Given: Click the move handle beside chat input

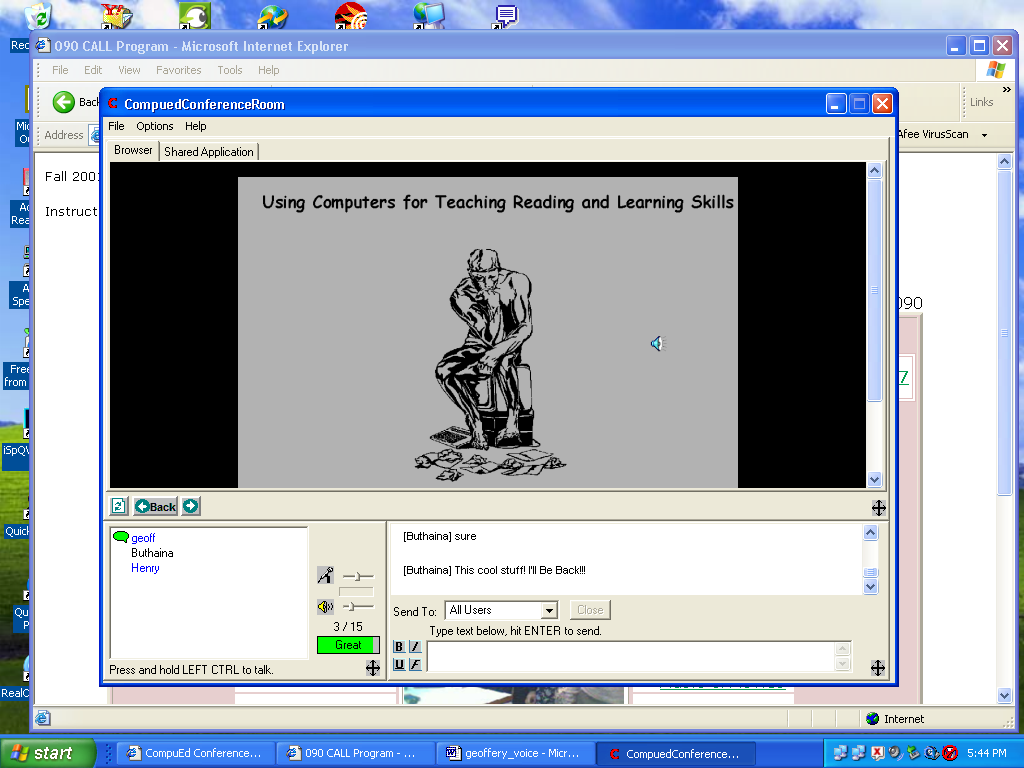Looking at the screenshot, I should point(878,667).
